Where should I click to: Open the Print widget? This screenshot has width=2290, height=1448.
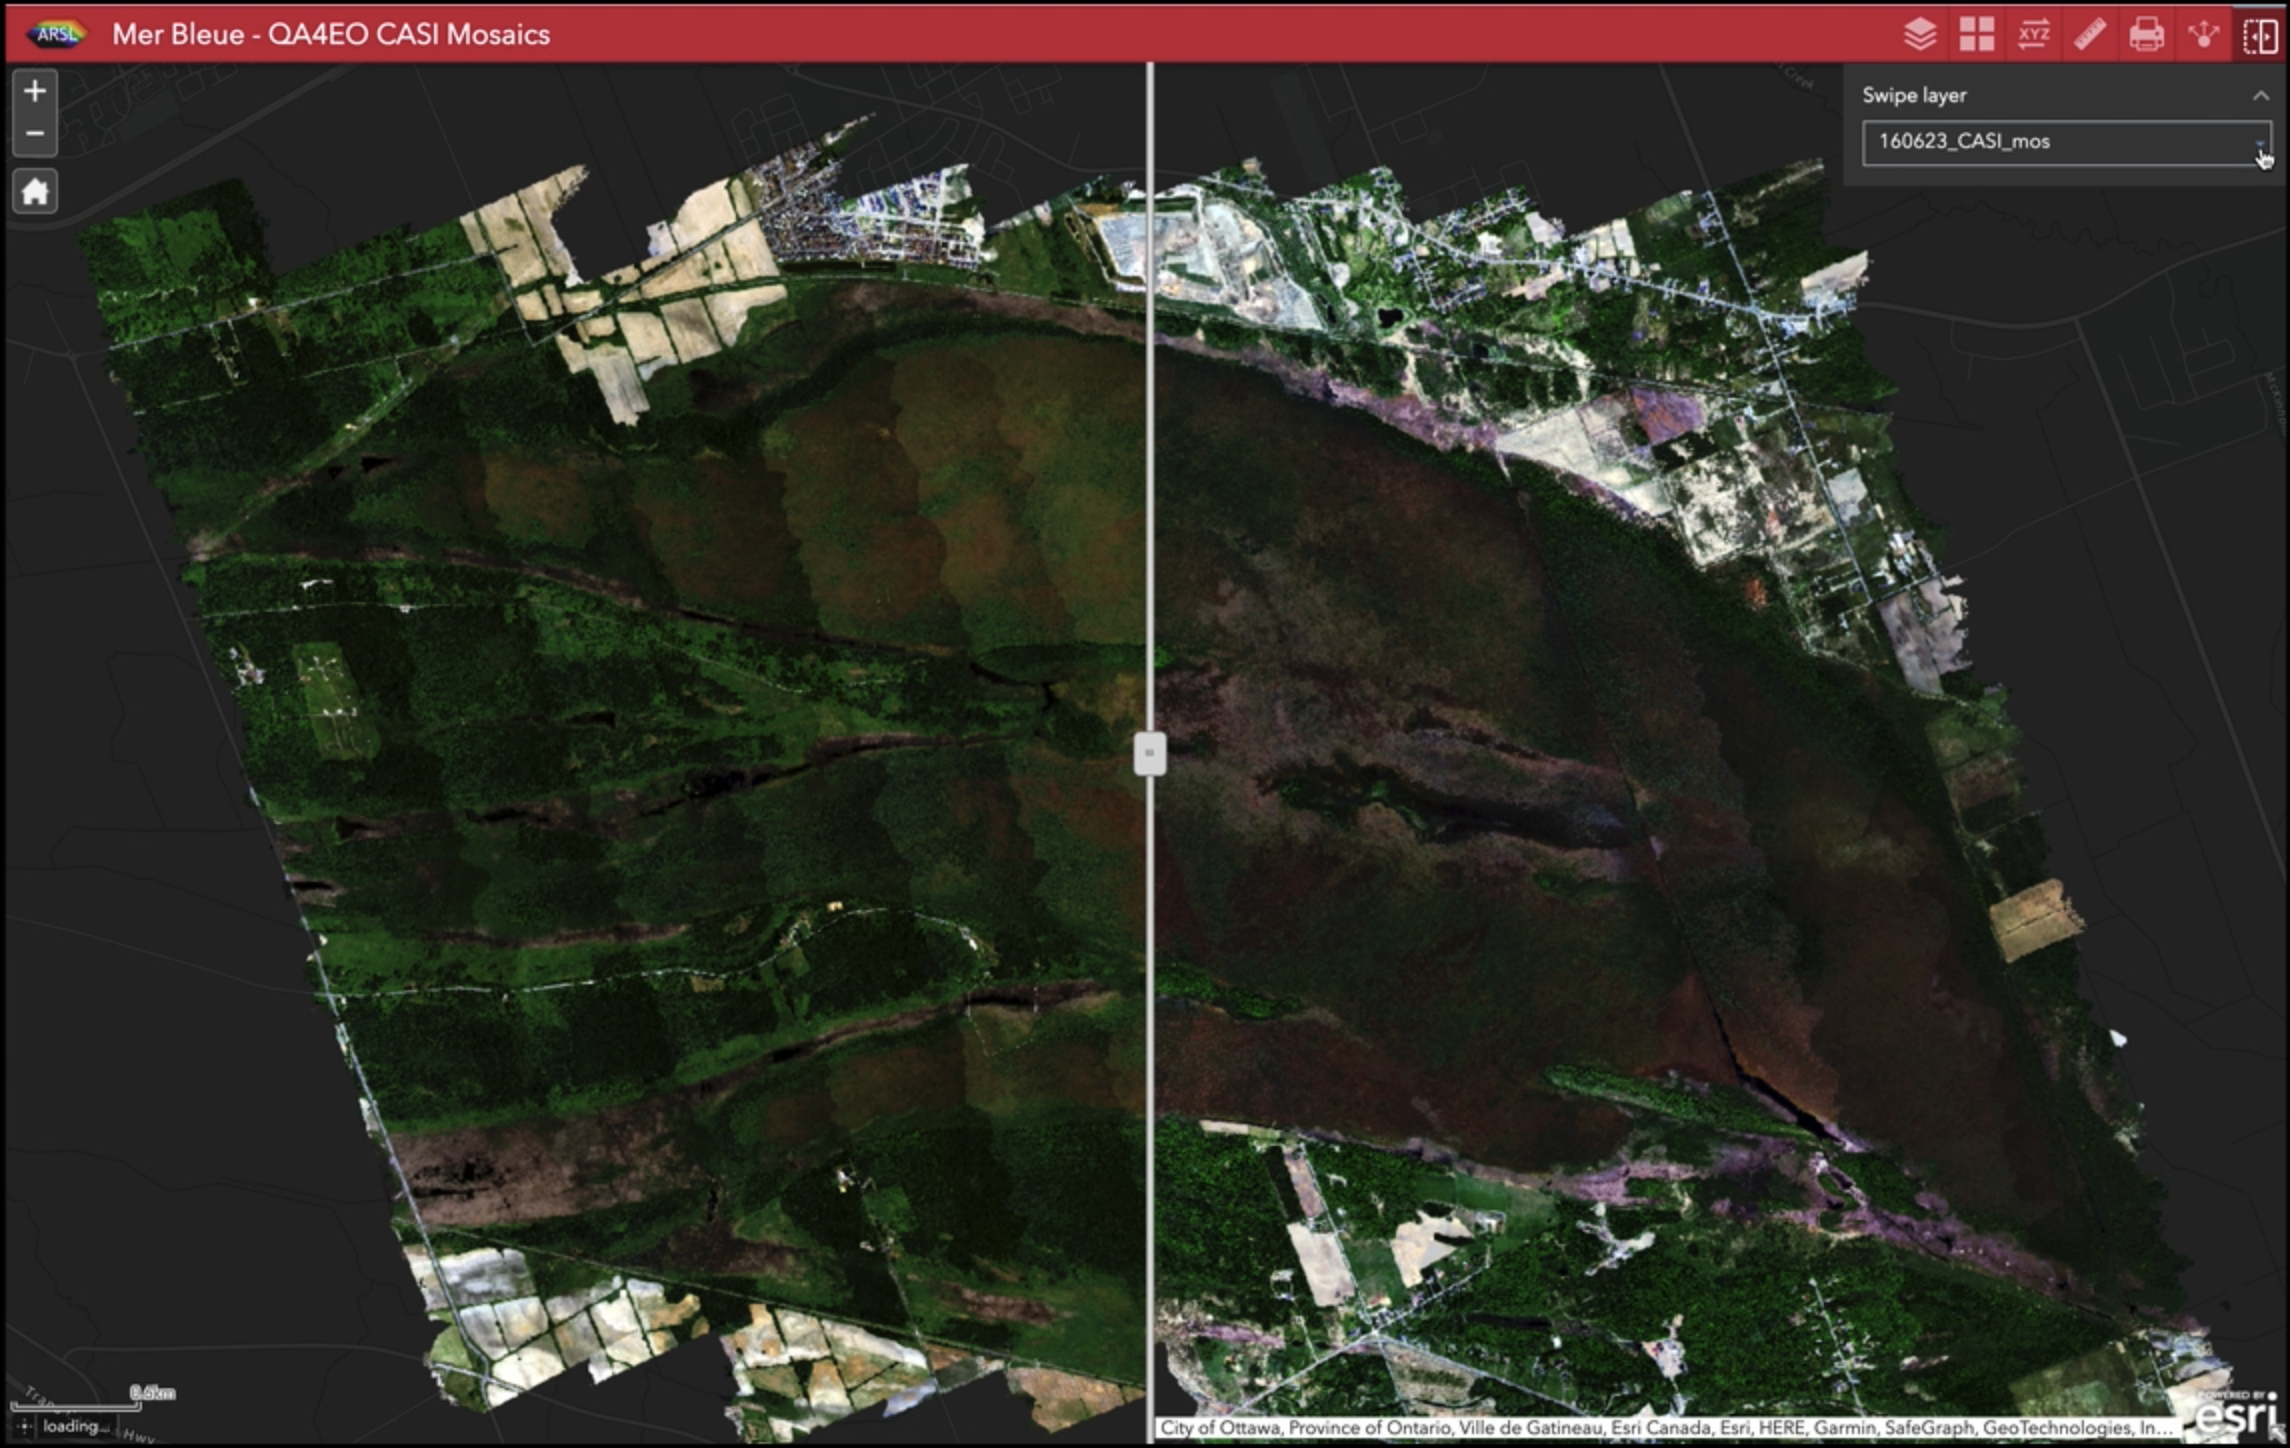(x=2147, y=34)
